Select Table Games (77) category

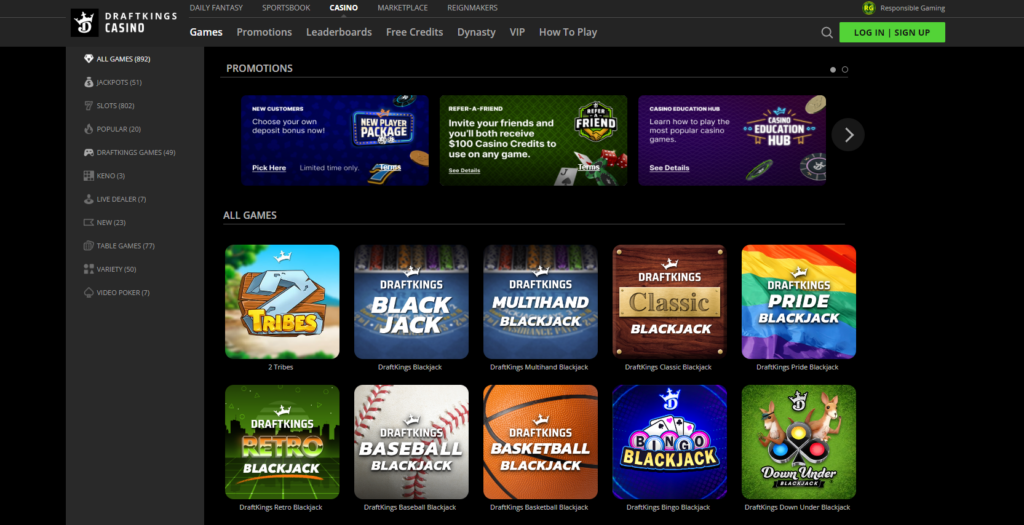[x=125, y=246]
